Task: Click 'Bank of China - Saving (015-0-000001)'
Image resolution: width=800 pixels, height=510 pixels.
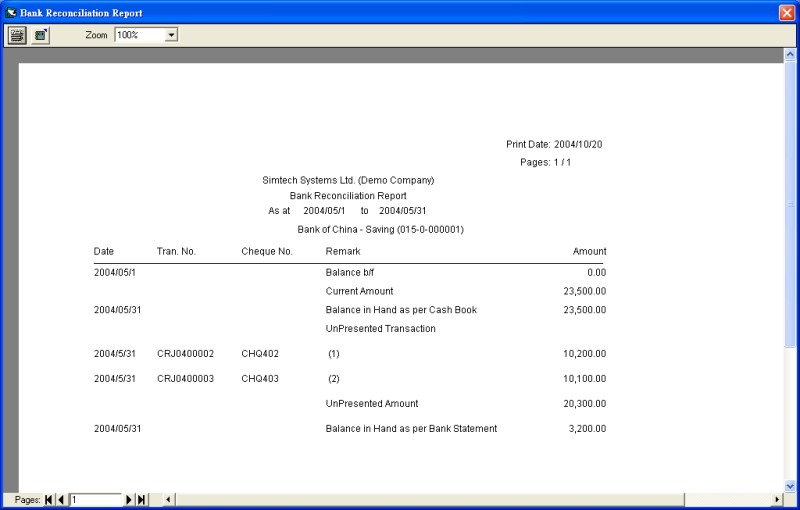Action: tap(381, 230)
